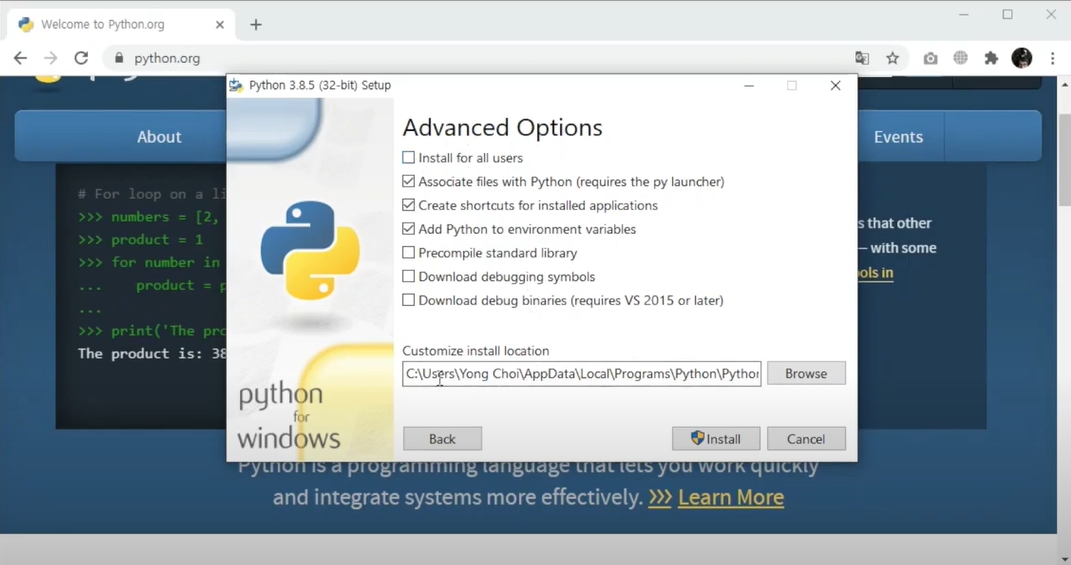The width and height of the screenshot is (1071, 565).
Task: Enable Precompile standard library checkbox
Action: tap(408, 253)
